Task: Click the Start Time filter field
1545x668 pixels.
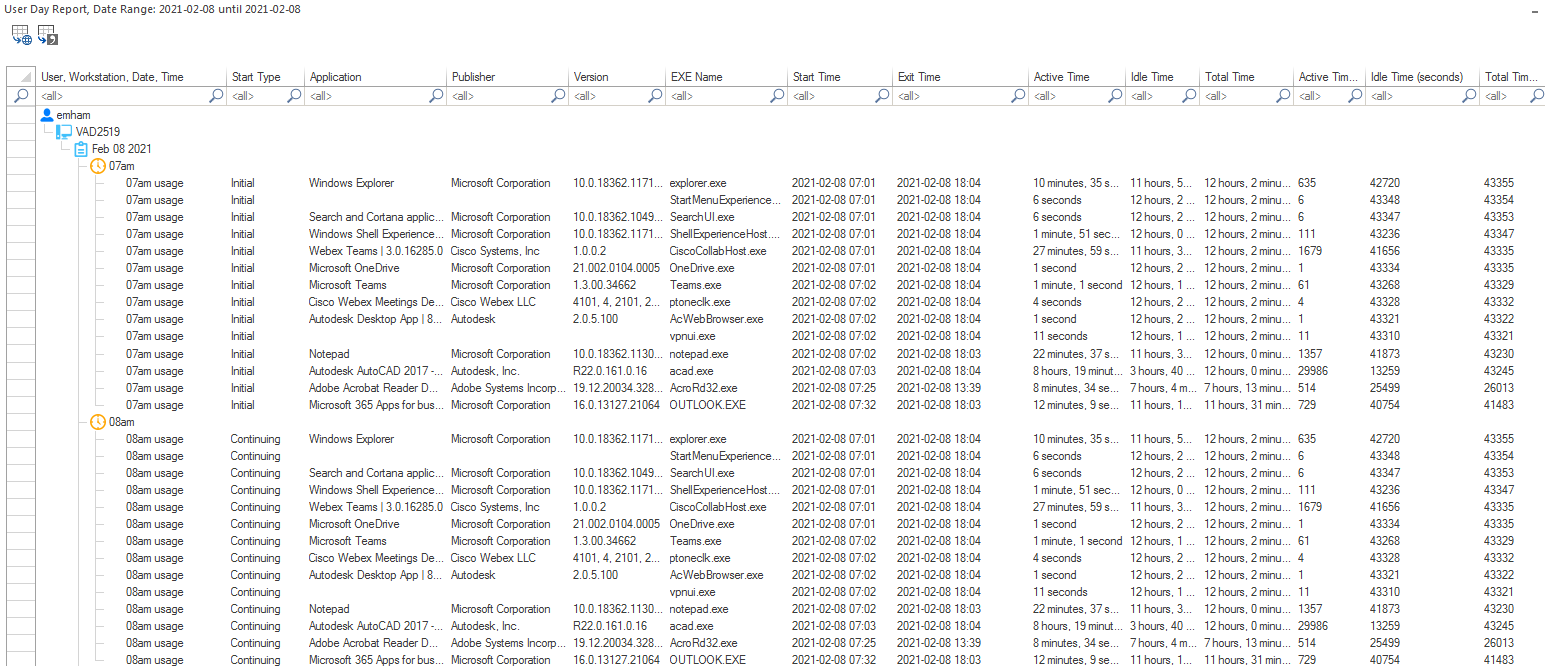Action: click(832, 96)
